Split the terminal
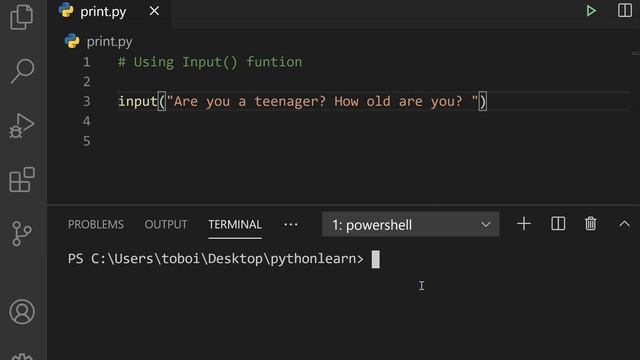Viewport: 640px width, 360px height. click(x=558, y=224)
